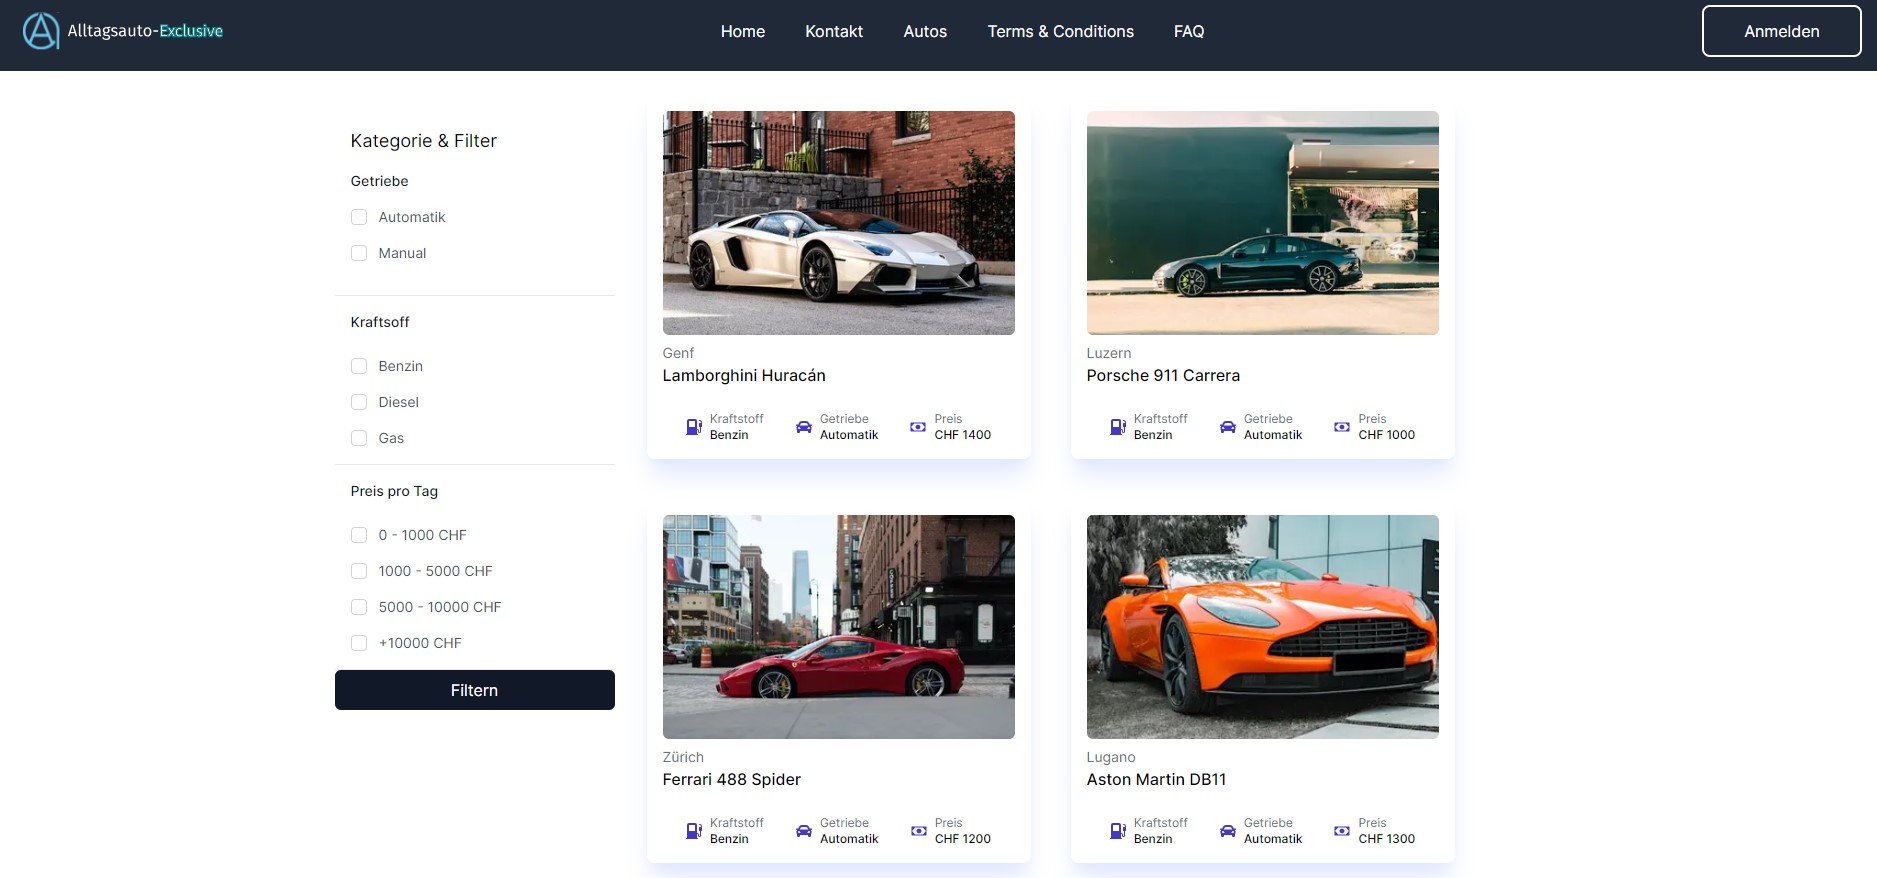Click the Alltagsauto-Exclusive logo icon
Image resolution: width=1877 pixels, height=878 pixels.
pyautogui.click(x=41, y=31)
